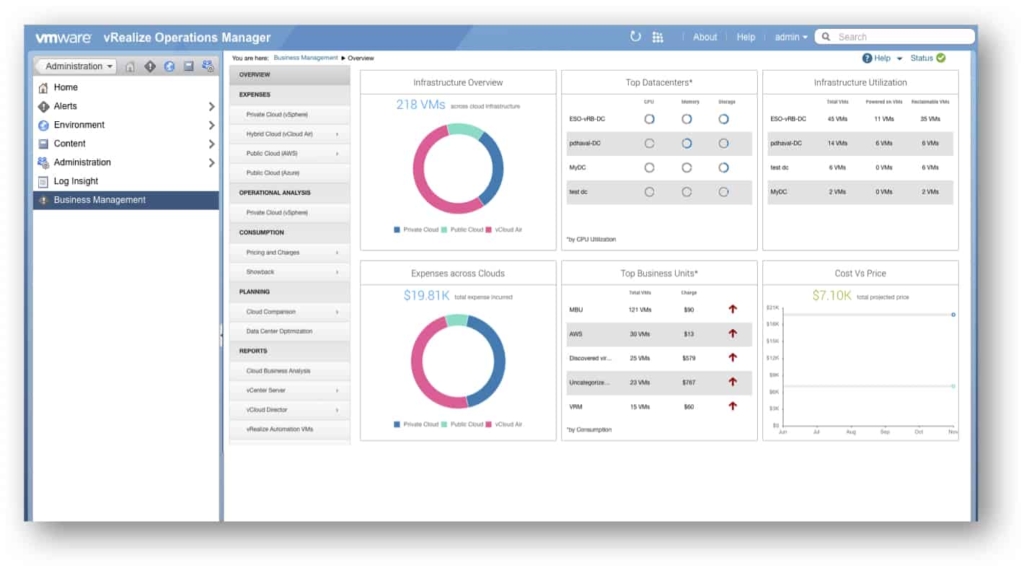Open the Administration dropdown in left panel
The height and width of the screenshot is (568, 1024).
tap(78, 67)
